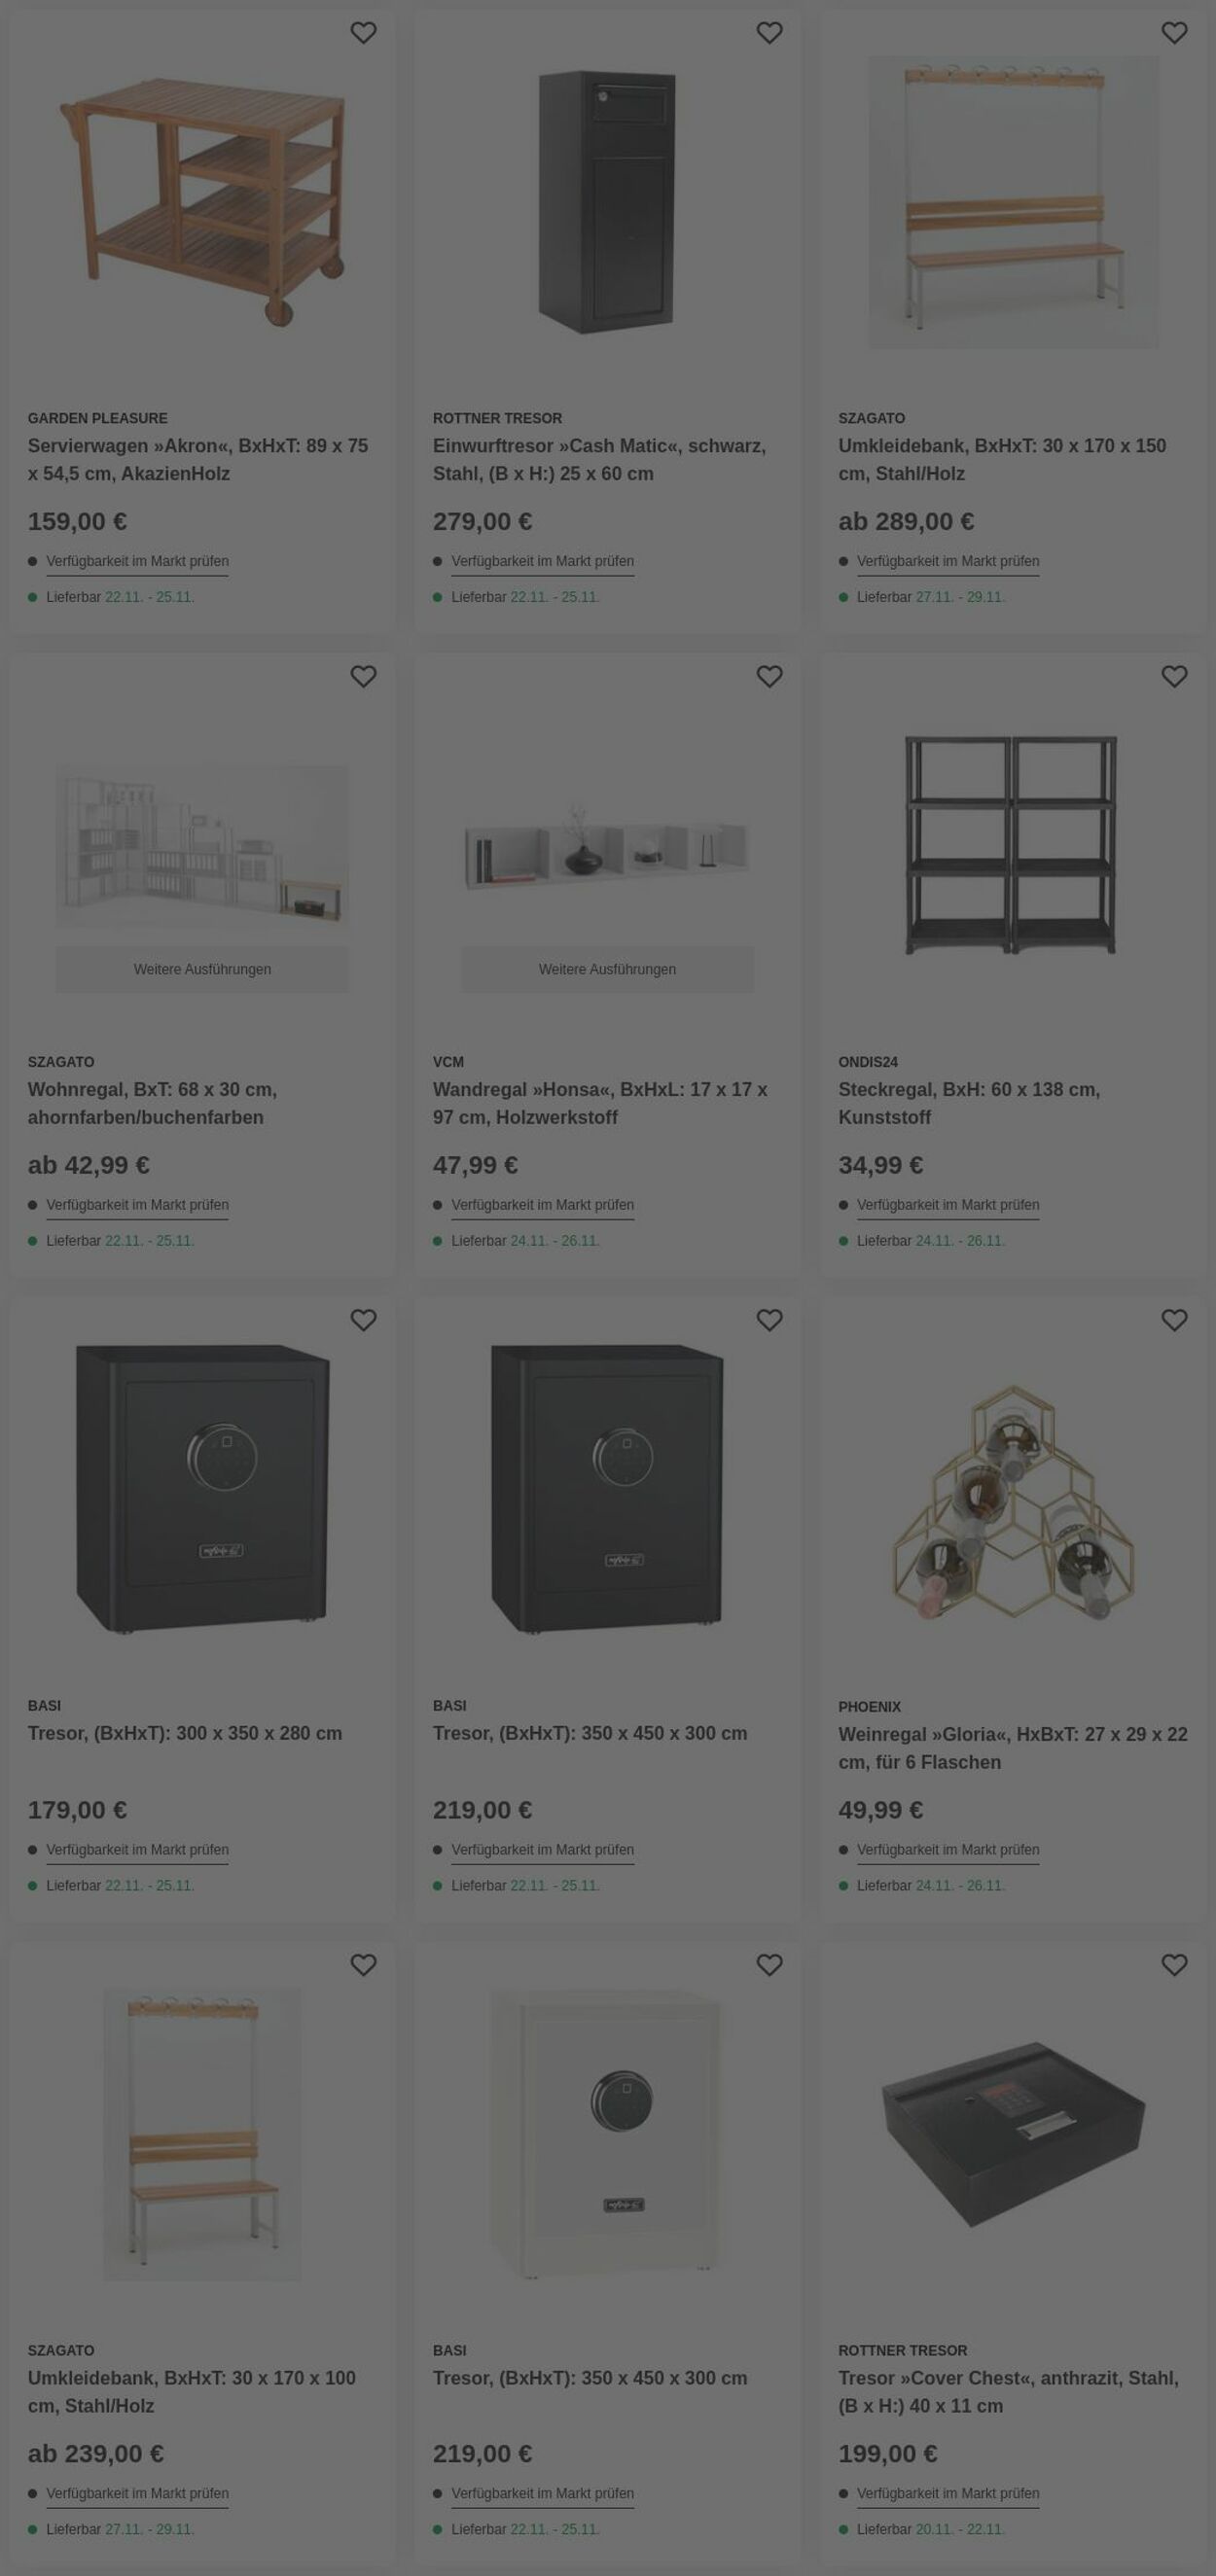Add Ondis24 Steckregal to favorites

1174,677
